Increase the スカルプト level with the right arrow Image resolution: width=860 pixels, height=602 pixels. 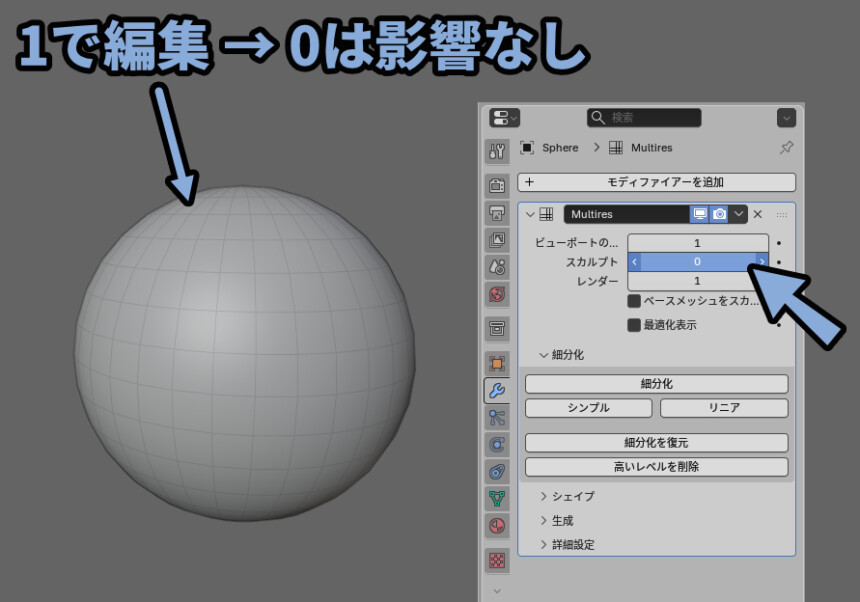pyautogui.click(x=761, y=262)
